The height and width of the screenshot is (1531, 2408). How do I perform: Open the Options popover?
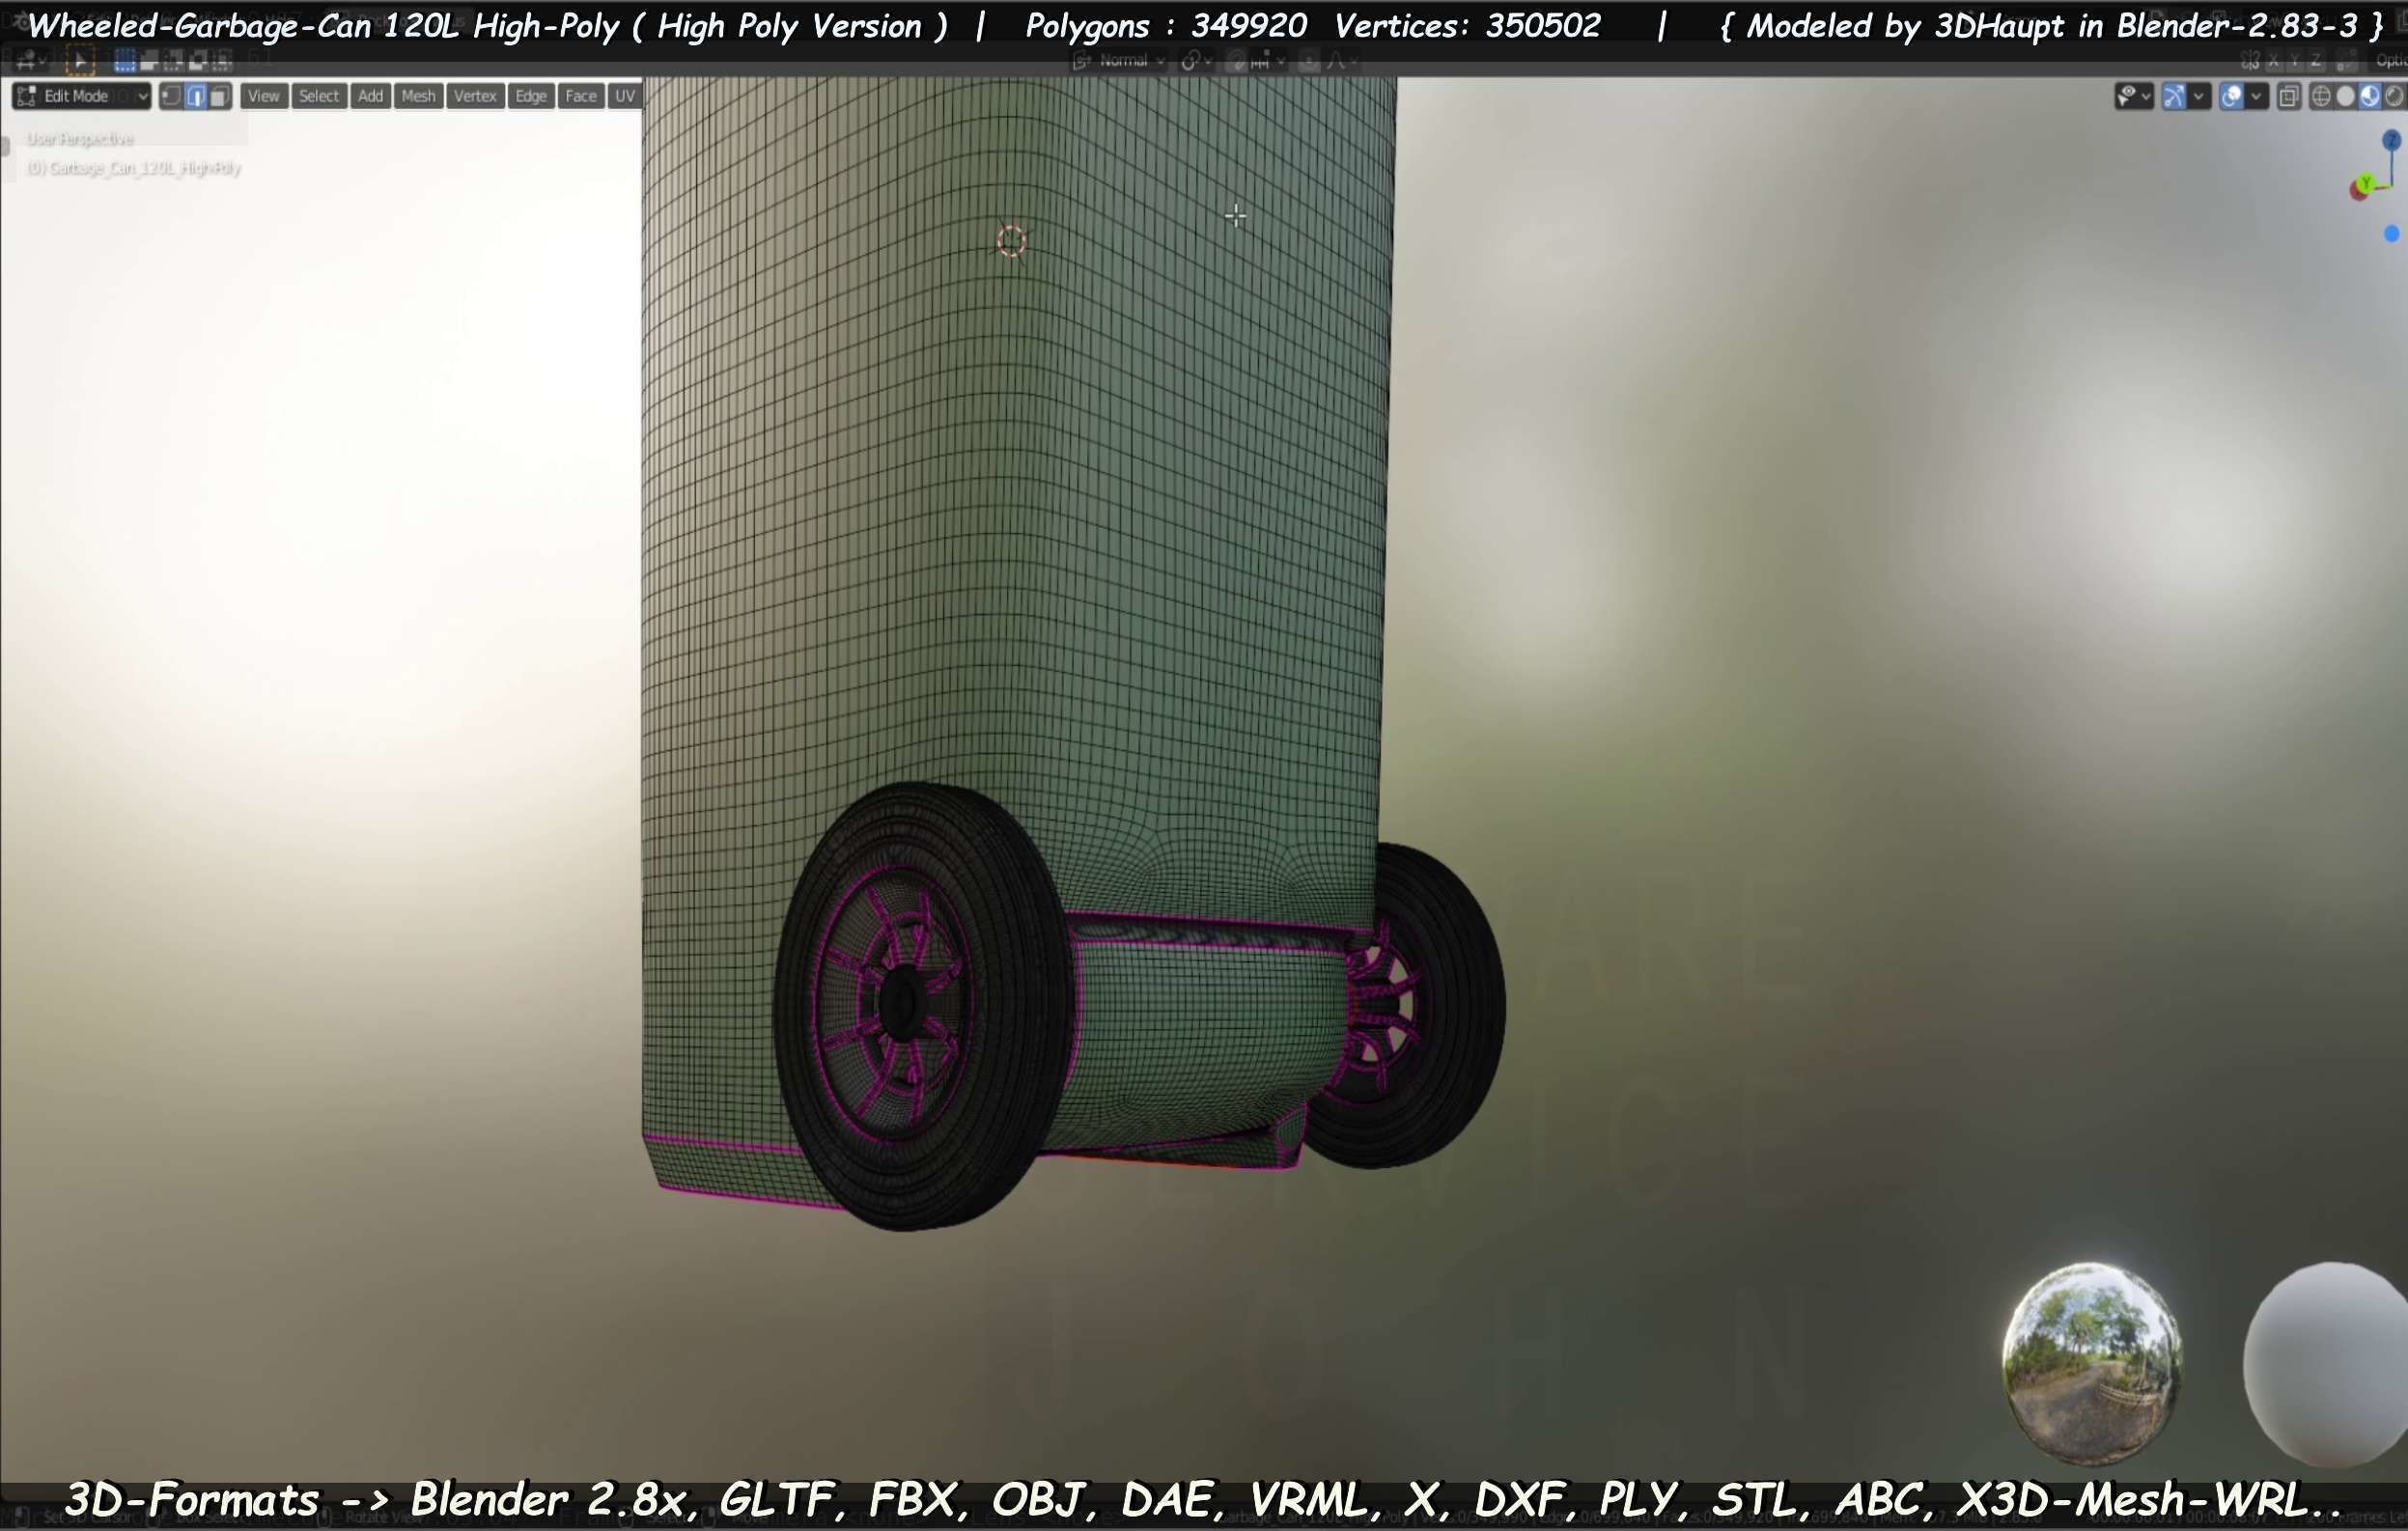point(2390,61)
